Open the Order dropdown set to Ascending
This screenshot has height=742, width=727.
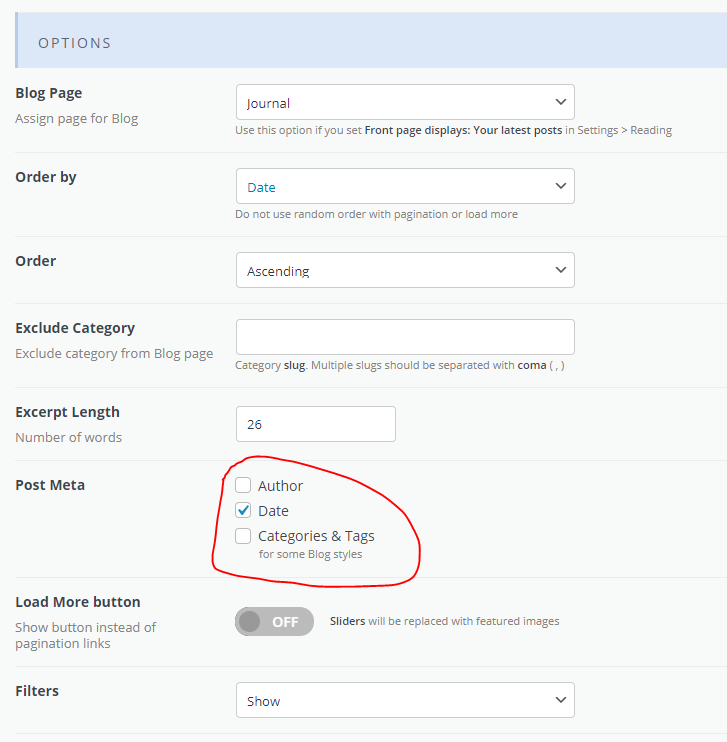tap(405, 270)
